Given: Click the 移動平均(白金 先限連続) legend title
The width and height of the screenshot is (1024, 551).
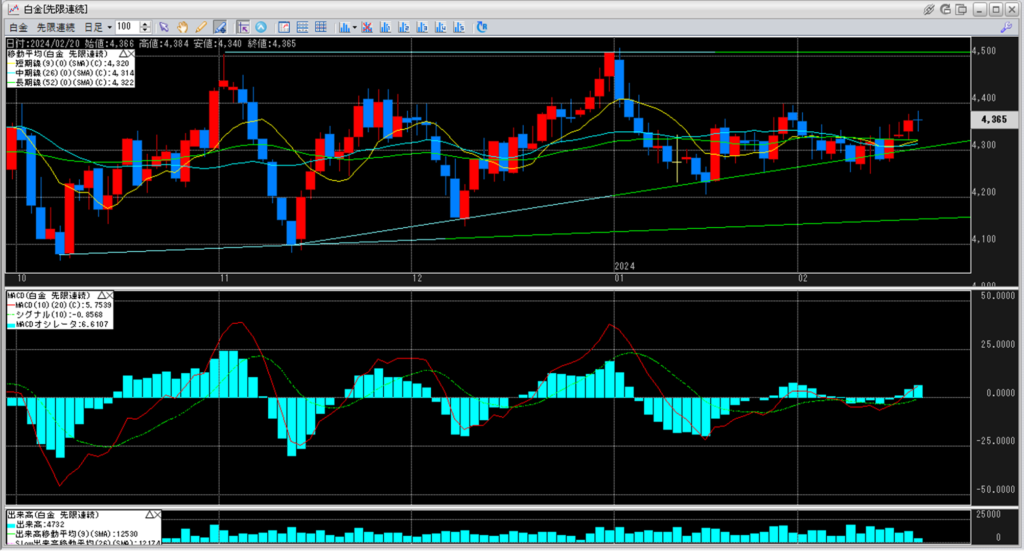Looking at the screenshot, I should pyautogui.click(x=57, y=54).
